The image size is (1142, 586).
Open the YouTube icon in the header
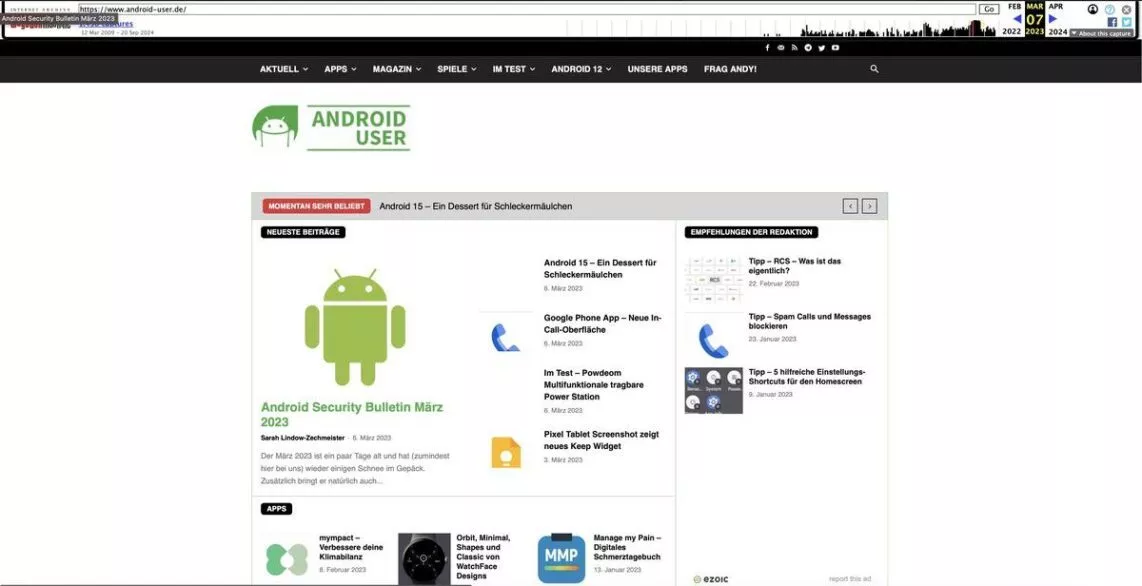[x=835, y=48]
